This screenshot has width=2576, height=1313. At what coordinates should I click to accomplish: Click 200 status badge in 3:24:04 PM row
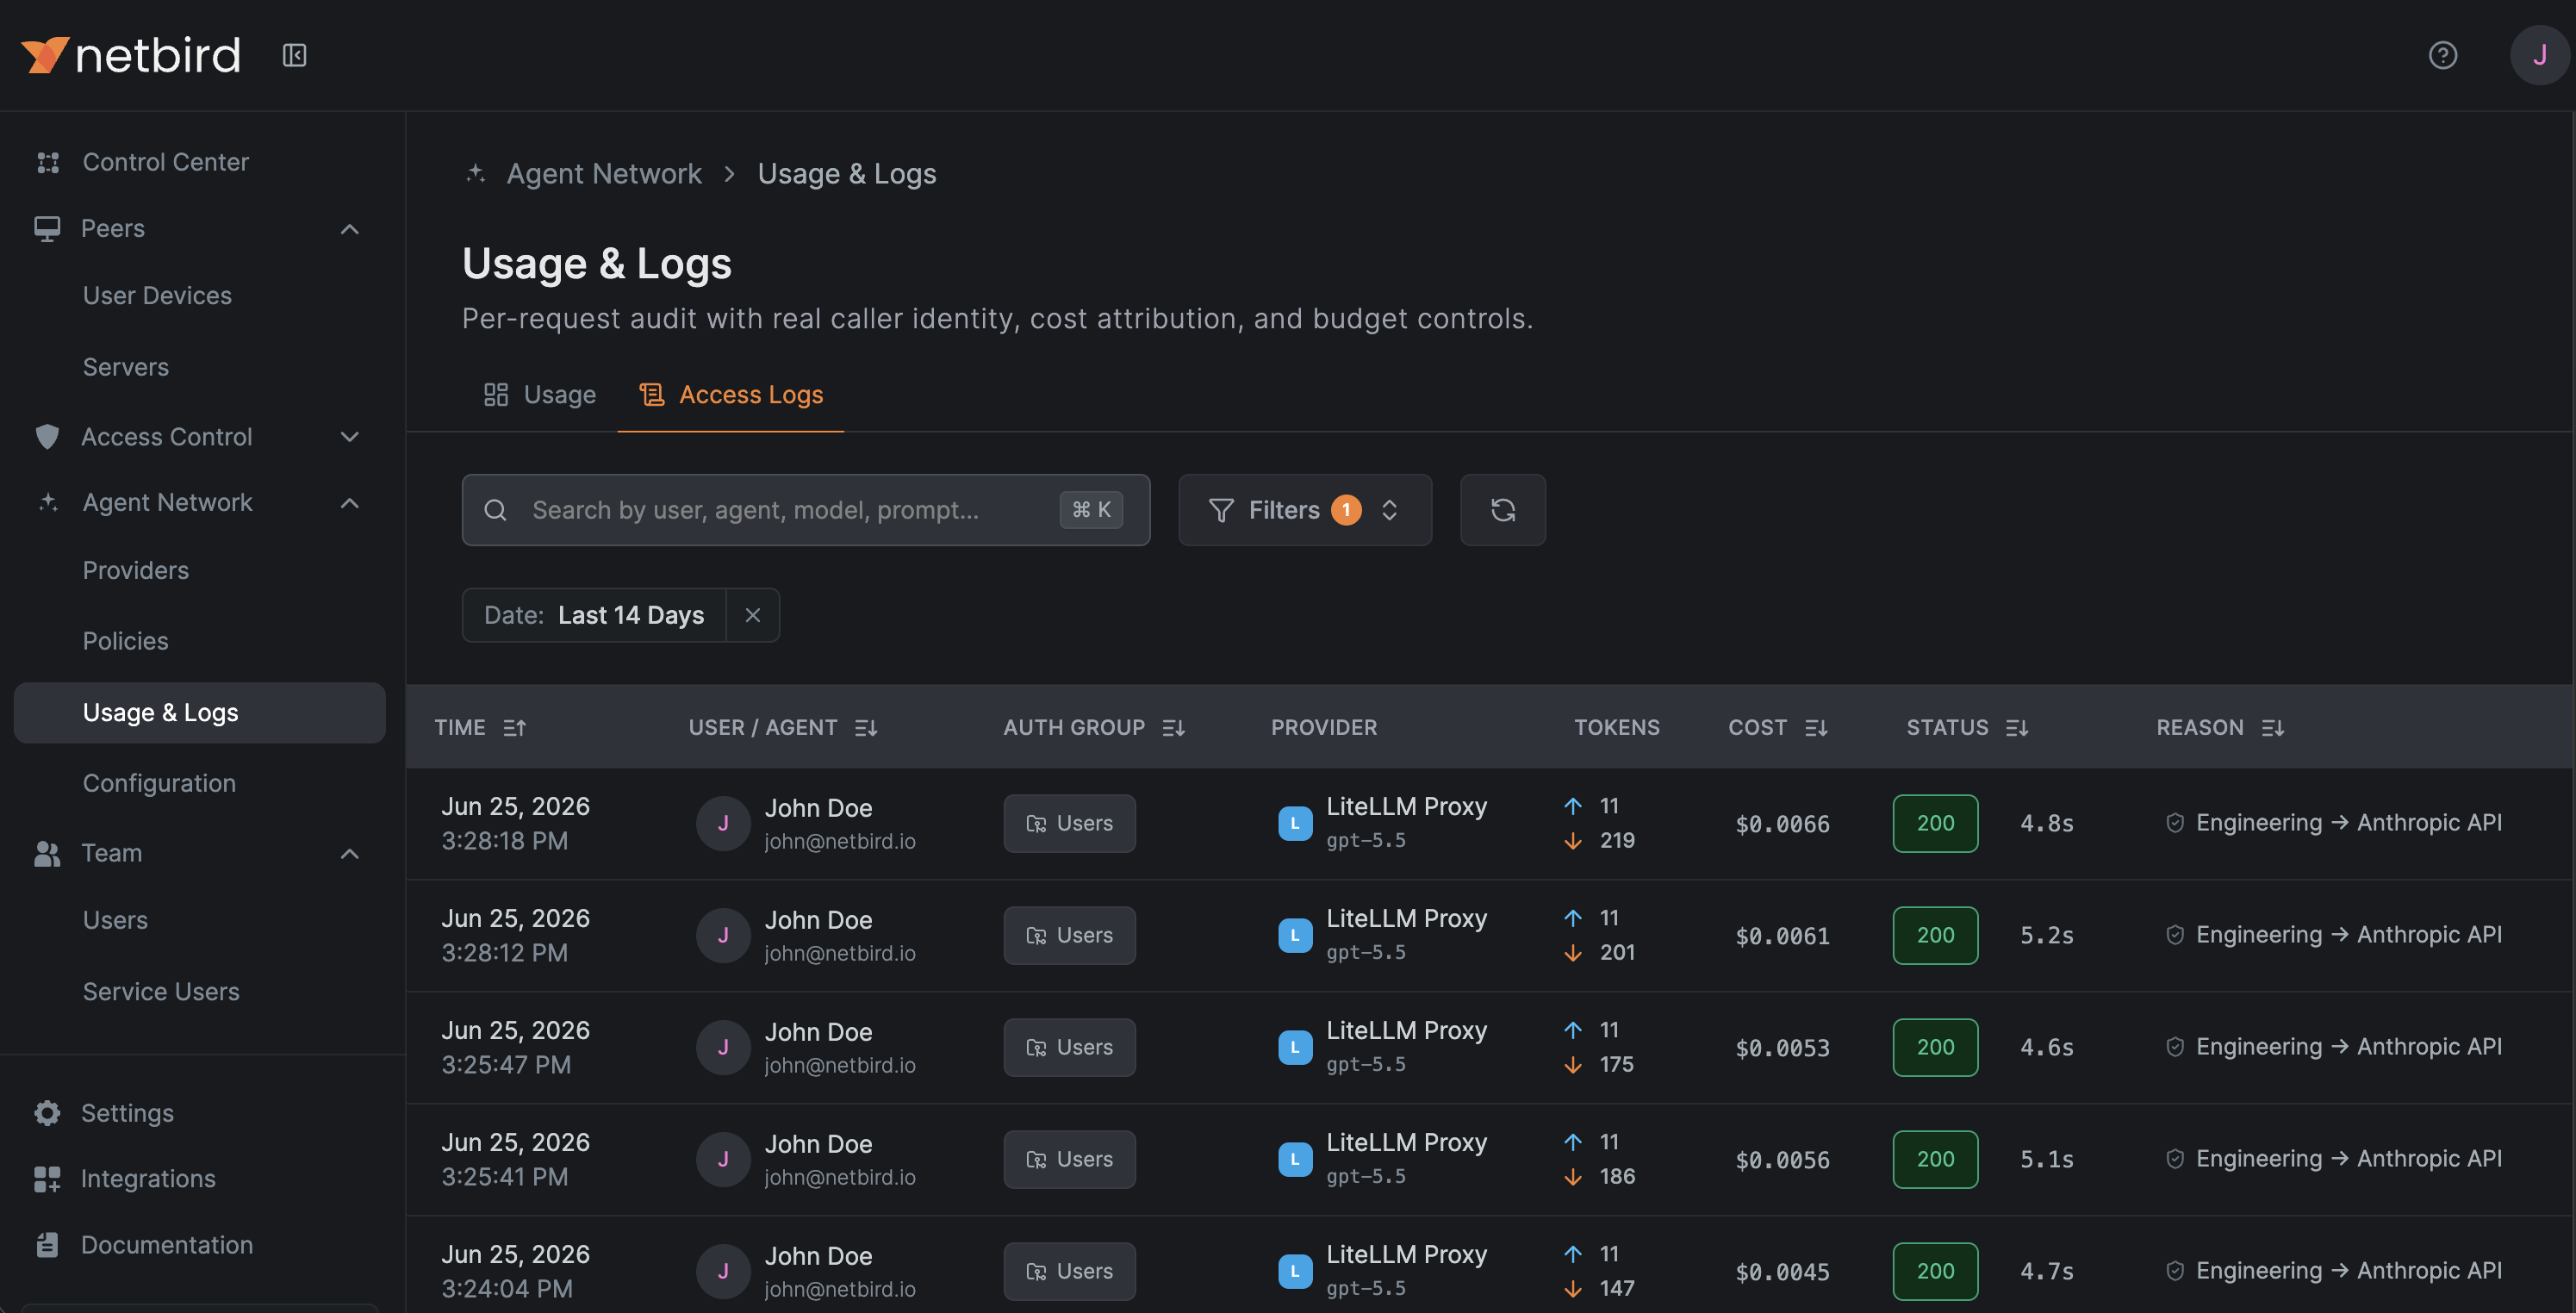[x=1935, y=1272]
